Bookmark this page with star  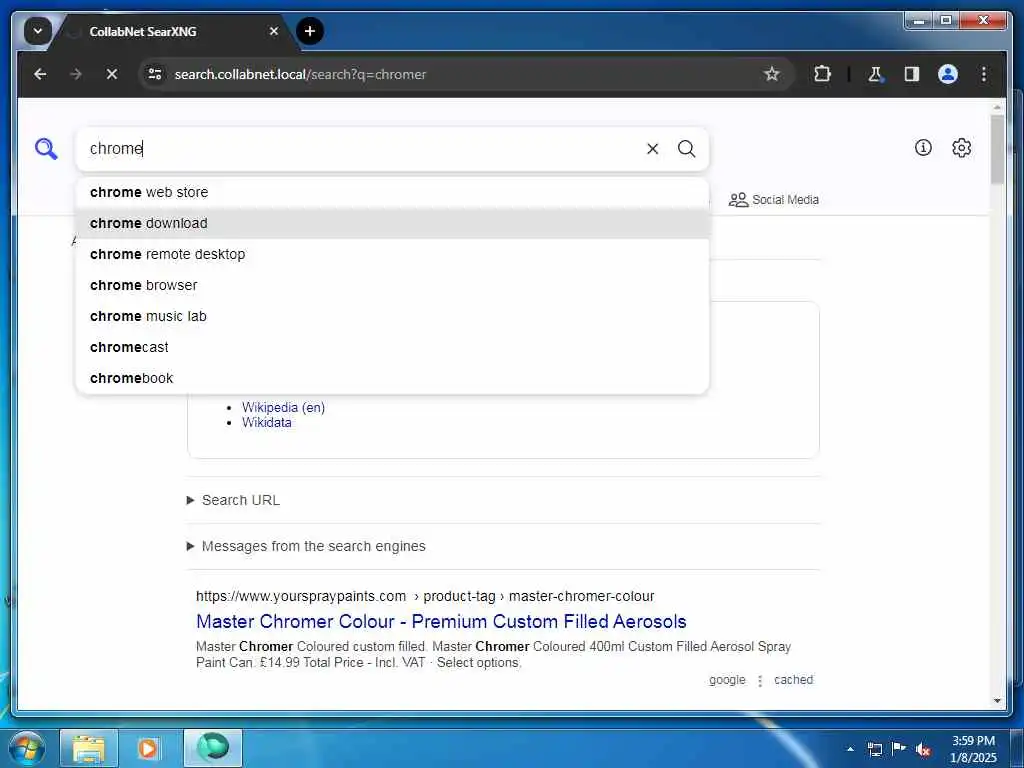click(x=771, y=74)
